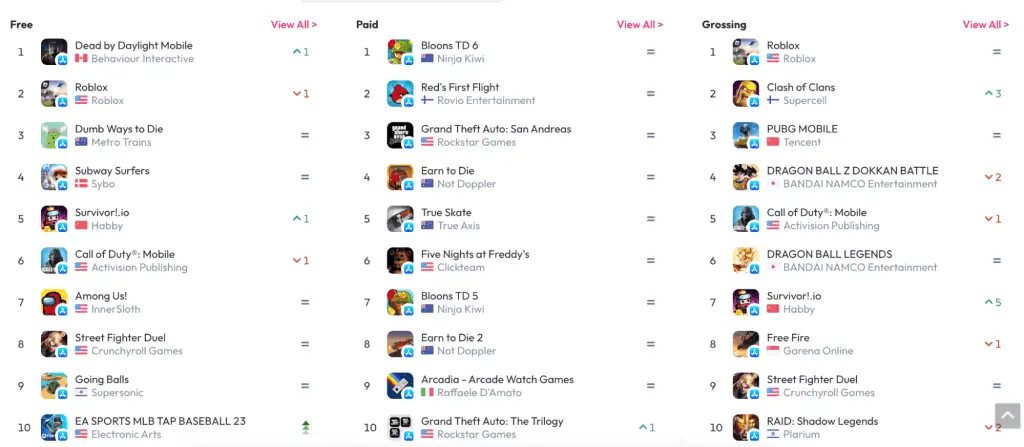
Task: Select the Among Us! game icon
Action: 54,303
